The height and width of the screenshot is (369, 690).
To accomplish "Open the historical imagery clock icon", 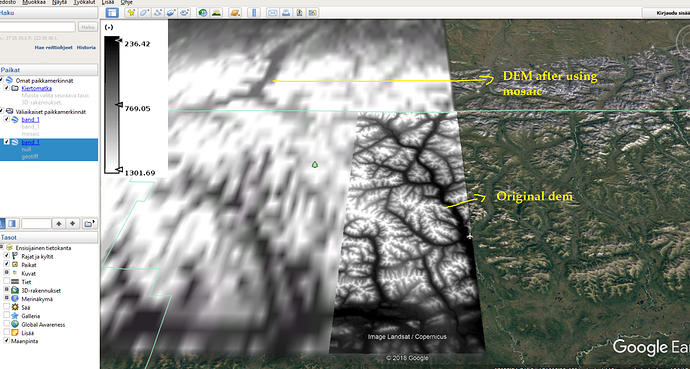I will coord(202,13).
